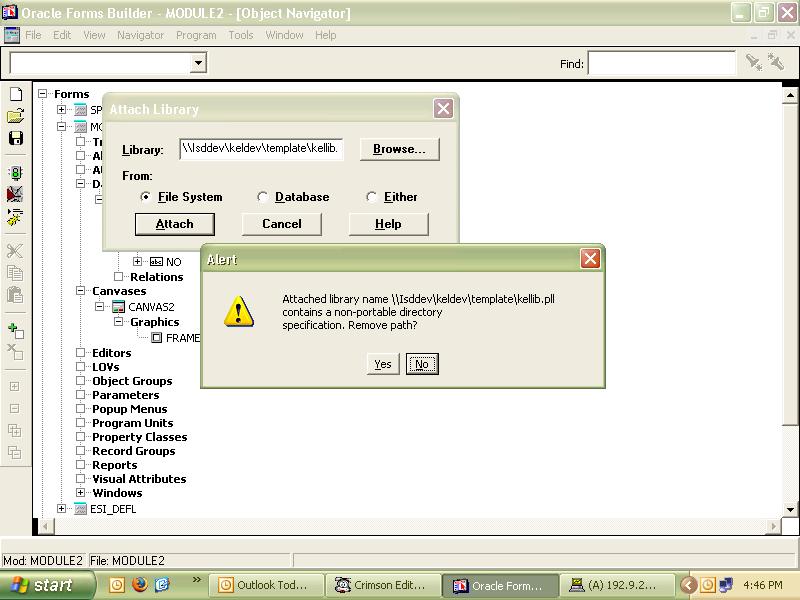
Task: Select the File System radio button
Action: tap(145, 197)
